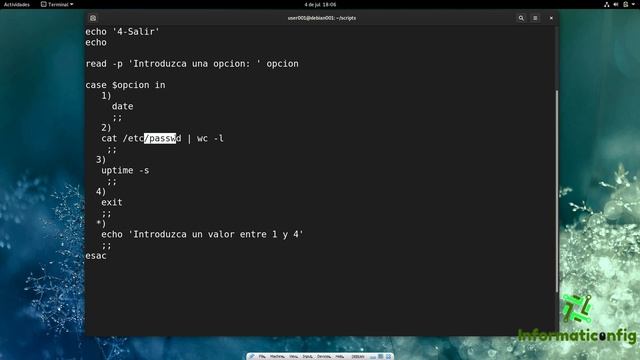Click the date command line
The height and width of the screenshot is (360, 640).
pos(122,106)
